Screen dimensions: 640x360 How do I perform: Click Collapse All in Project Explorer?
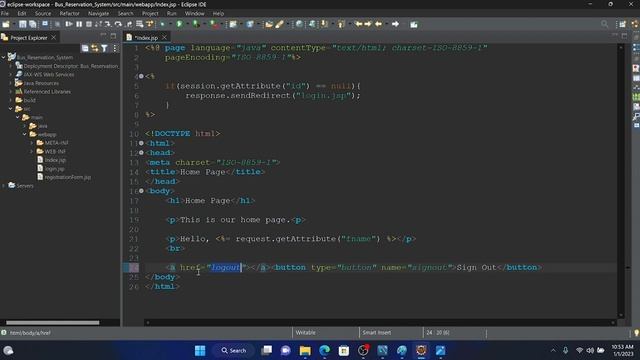(85, 49)
